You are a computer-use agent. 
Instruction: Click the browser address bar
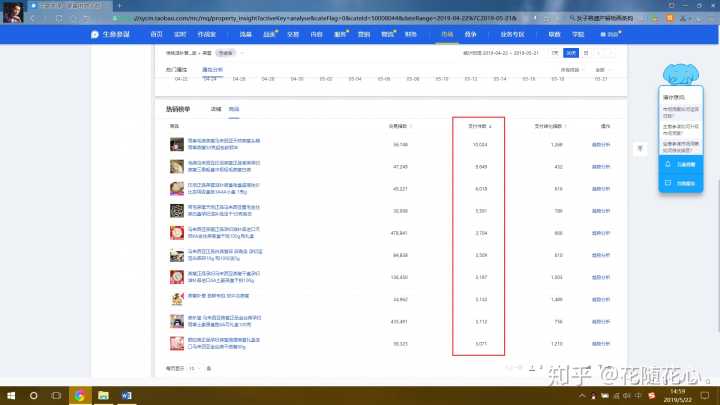pos(300,19)
